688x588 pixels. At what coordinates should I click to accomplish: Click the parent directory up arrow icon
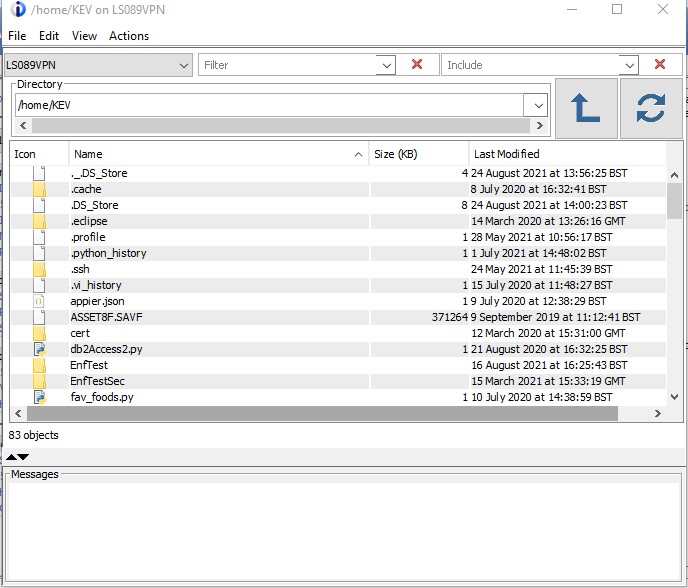pos(585,109)
